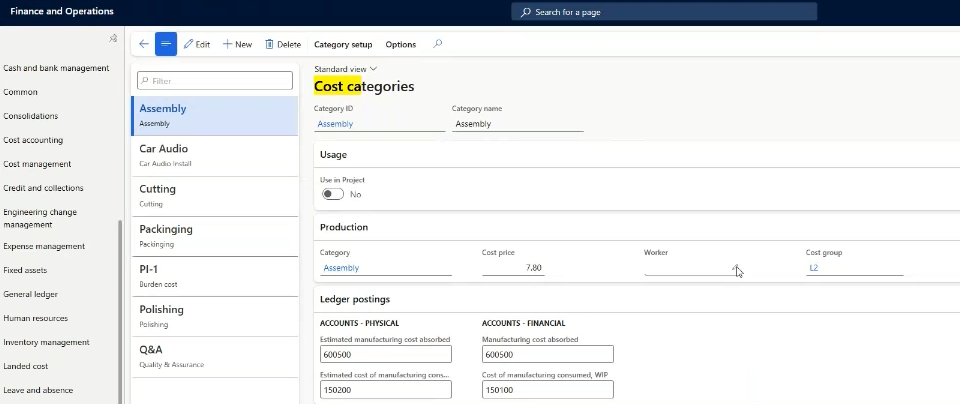Toggle the Use in Project switch
Screen dimensions: 960x404
(333, 194)
